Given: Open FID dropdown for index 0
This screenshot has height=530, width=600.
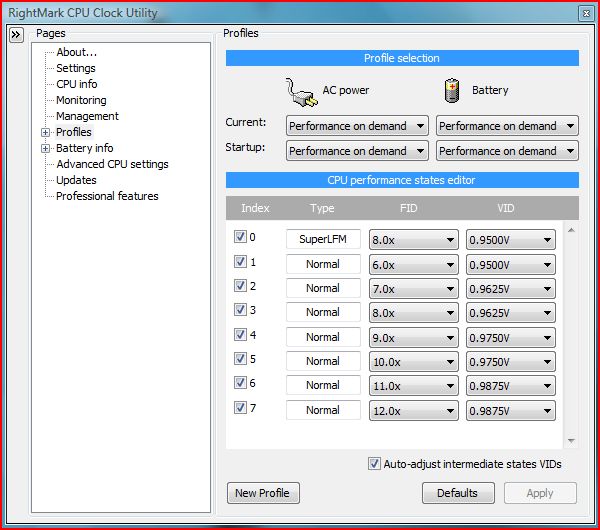Looking at the screenshot, I should coord(414,240).
